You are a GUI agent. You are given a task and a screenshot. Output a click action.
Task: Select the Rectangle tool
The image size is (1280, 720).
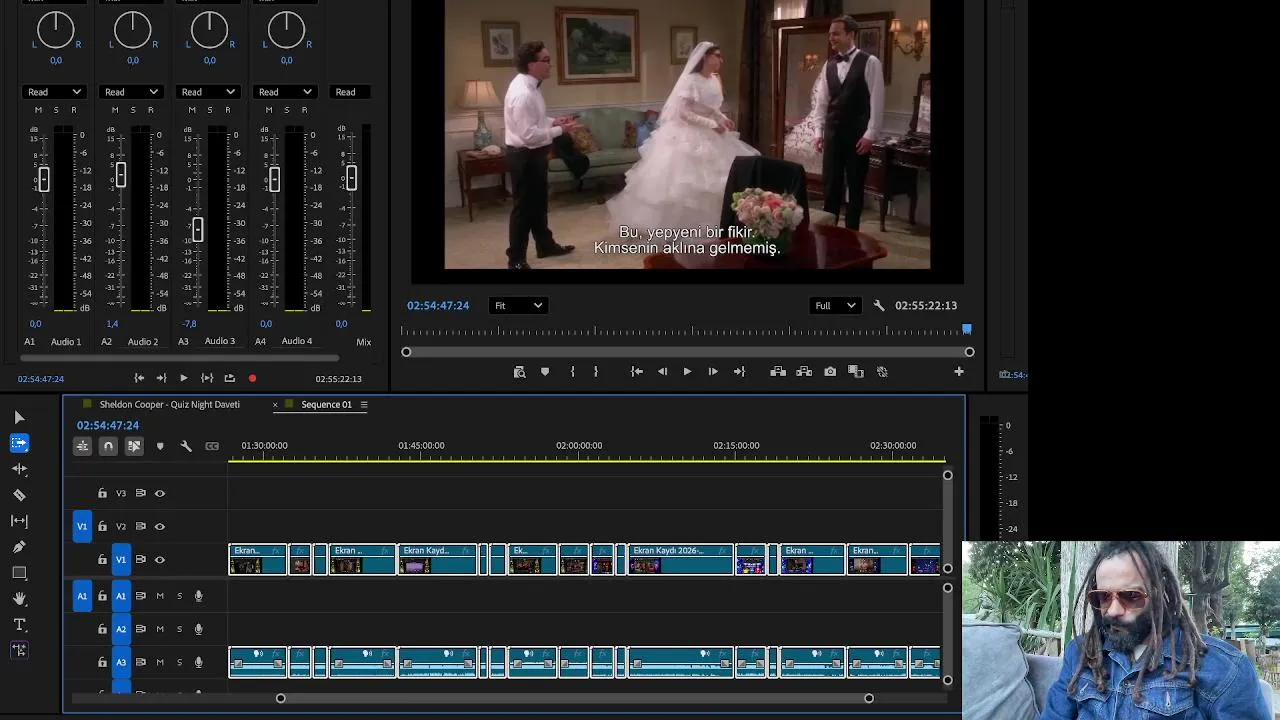[19, 573]
